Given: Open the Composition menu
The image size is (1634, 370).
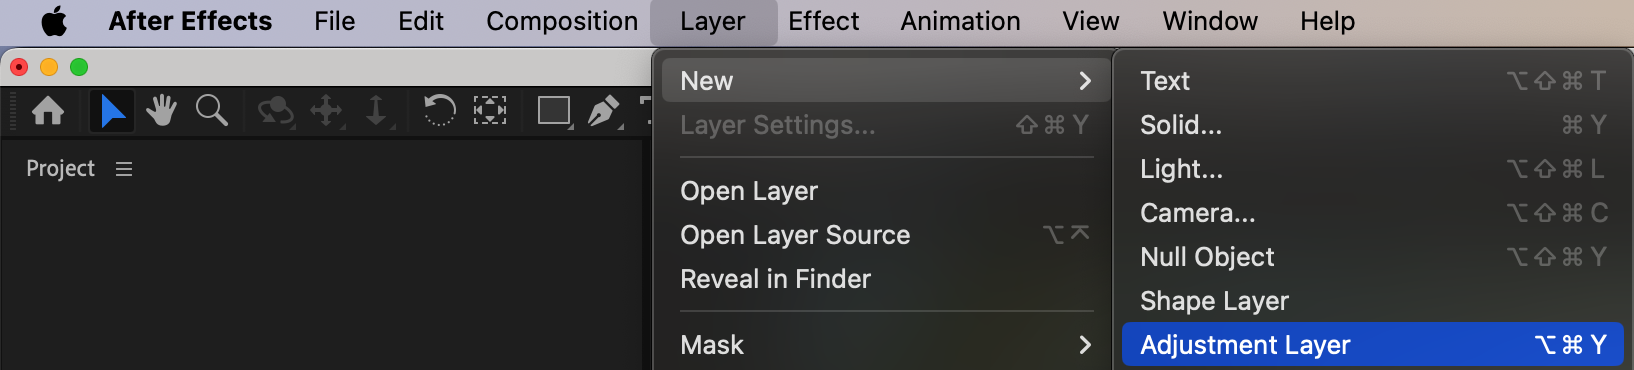Looking at the screenshot, I should coord(562,21).
